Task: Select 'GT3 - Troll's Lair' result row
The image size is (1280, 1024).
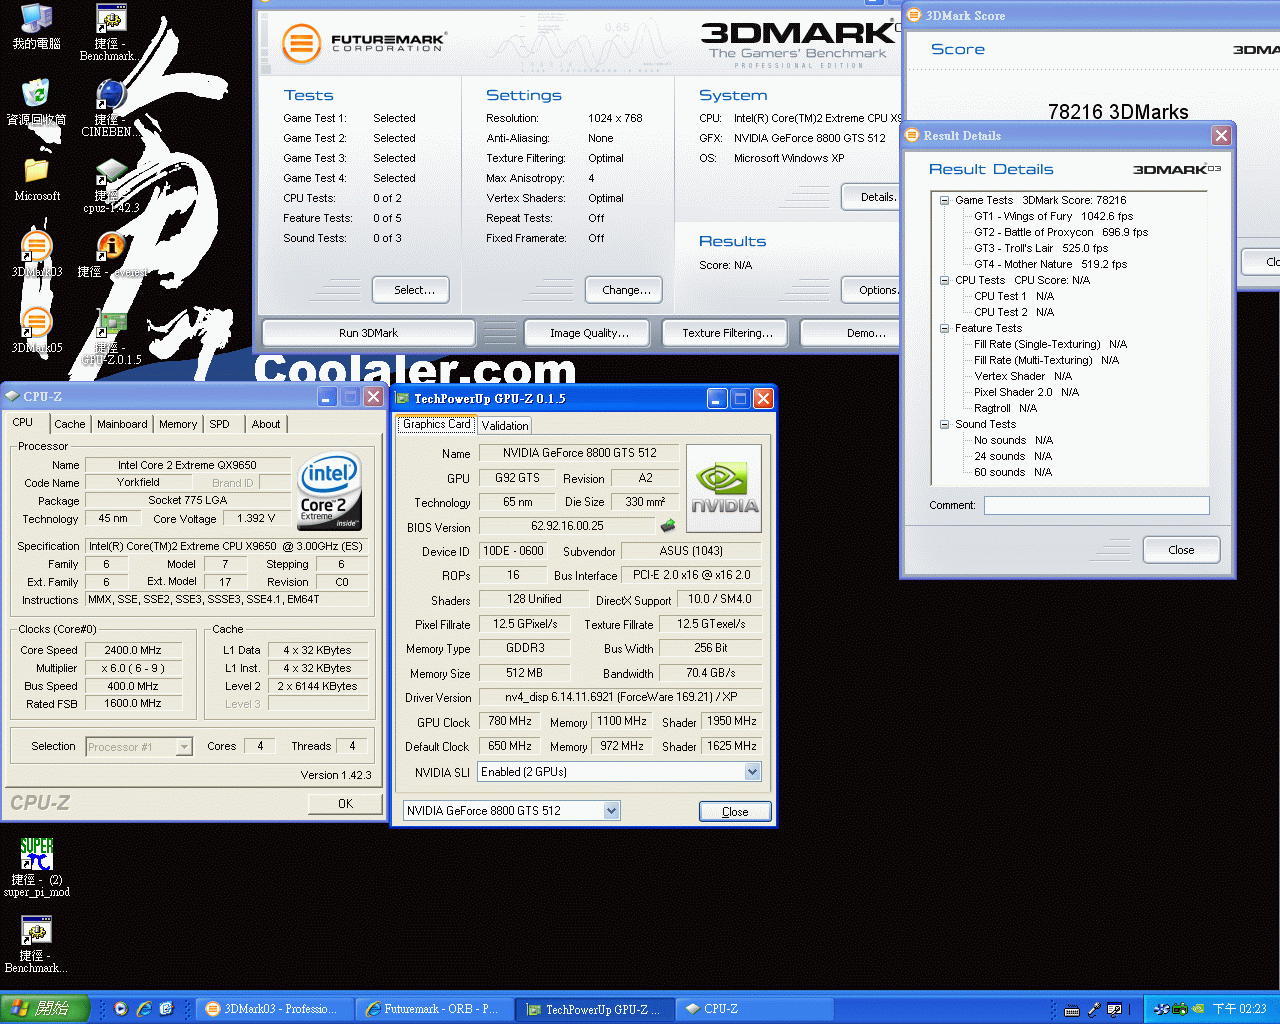Action: pyautogui.click(x=1041, y=248)
